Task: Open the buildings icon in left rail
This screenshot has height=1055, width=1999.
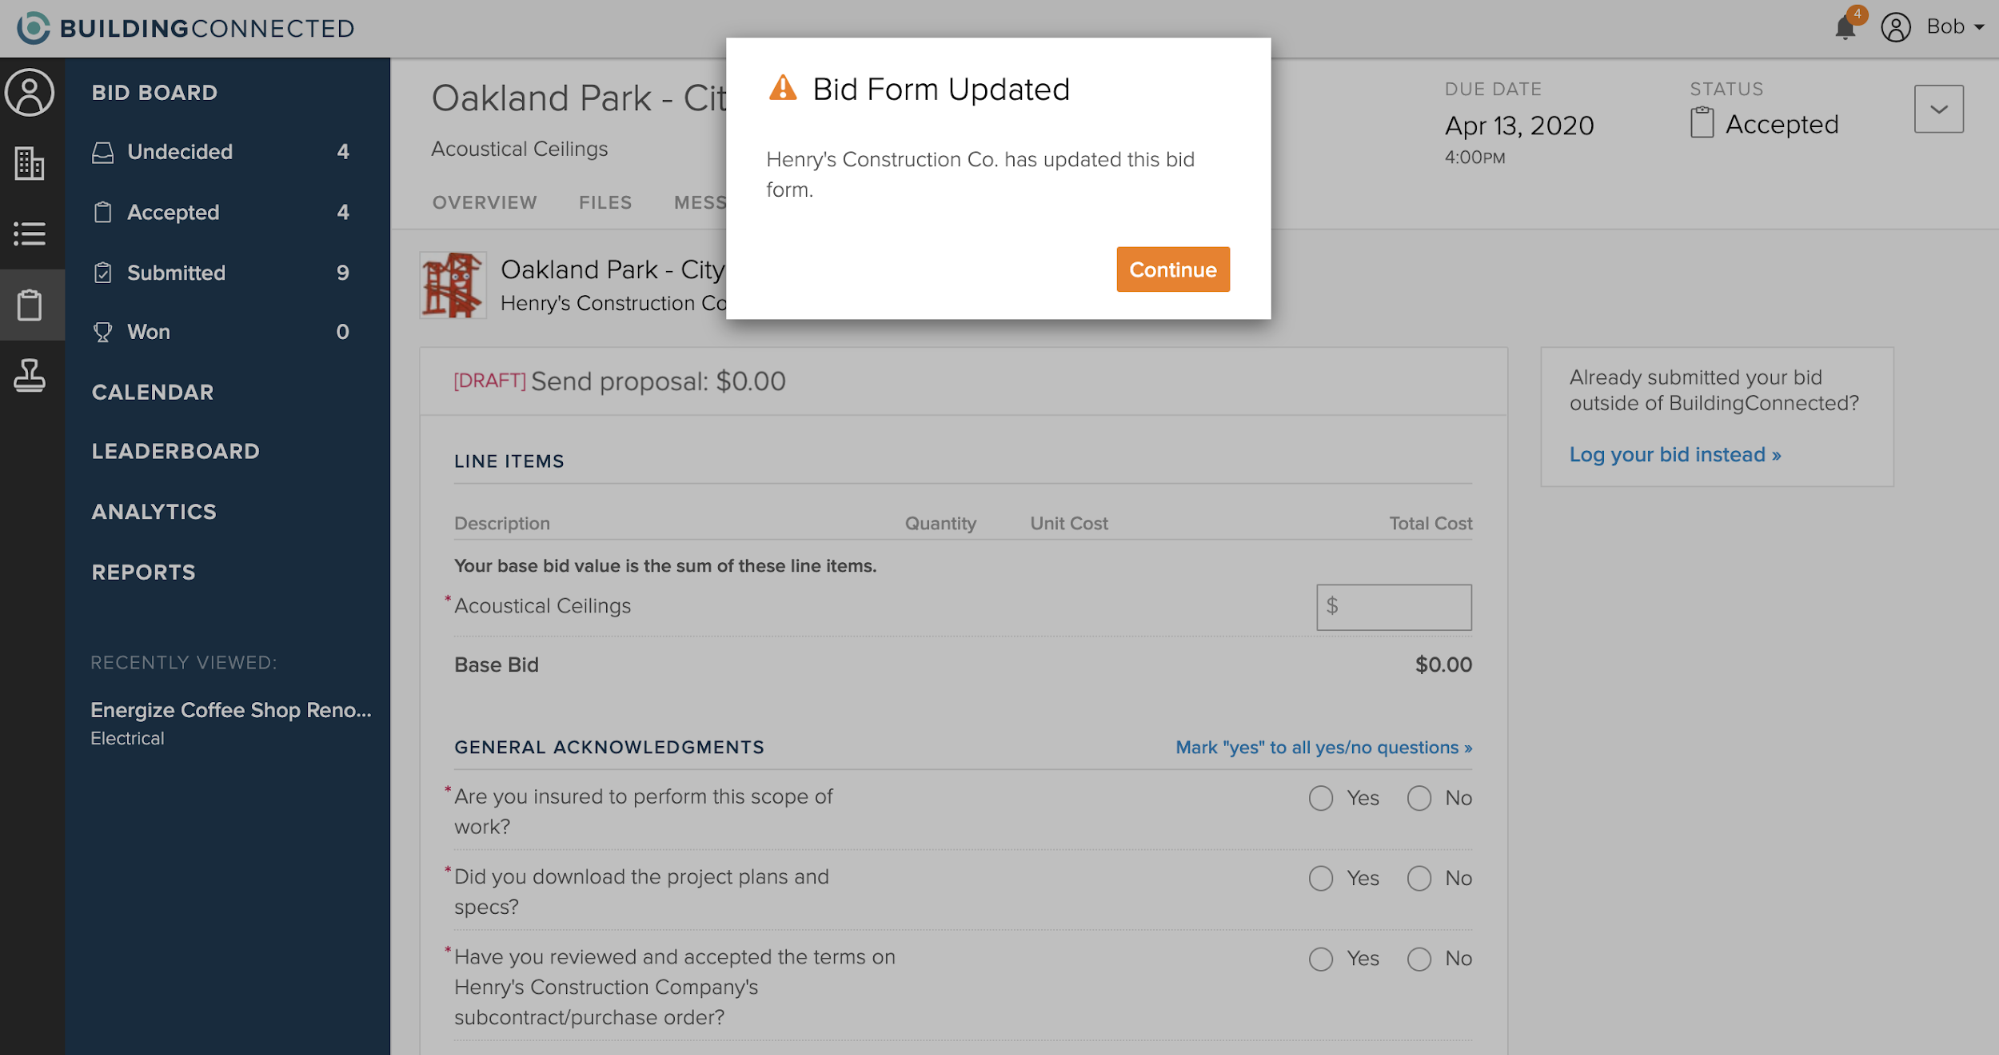Action: [x=30, y=163]
